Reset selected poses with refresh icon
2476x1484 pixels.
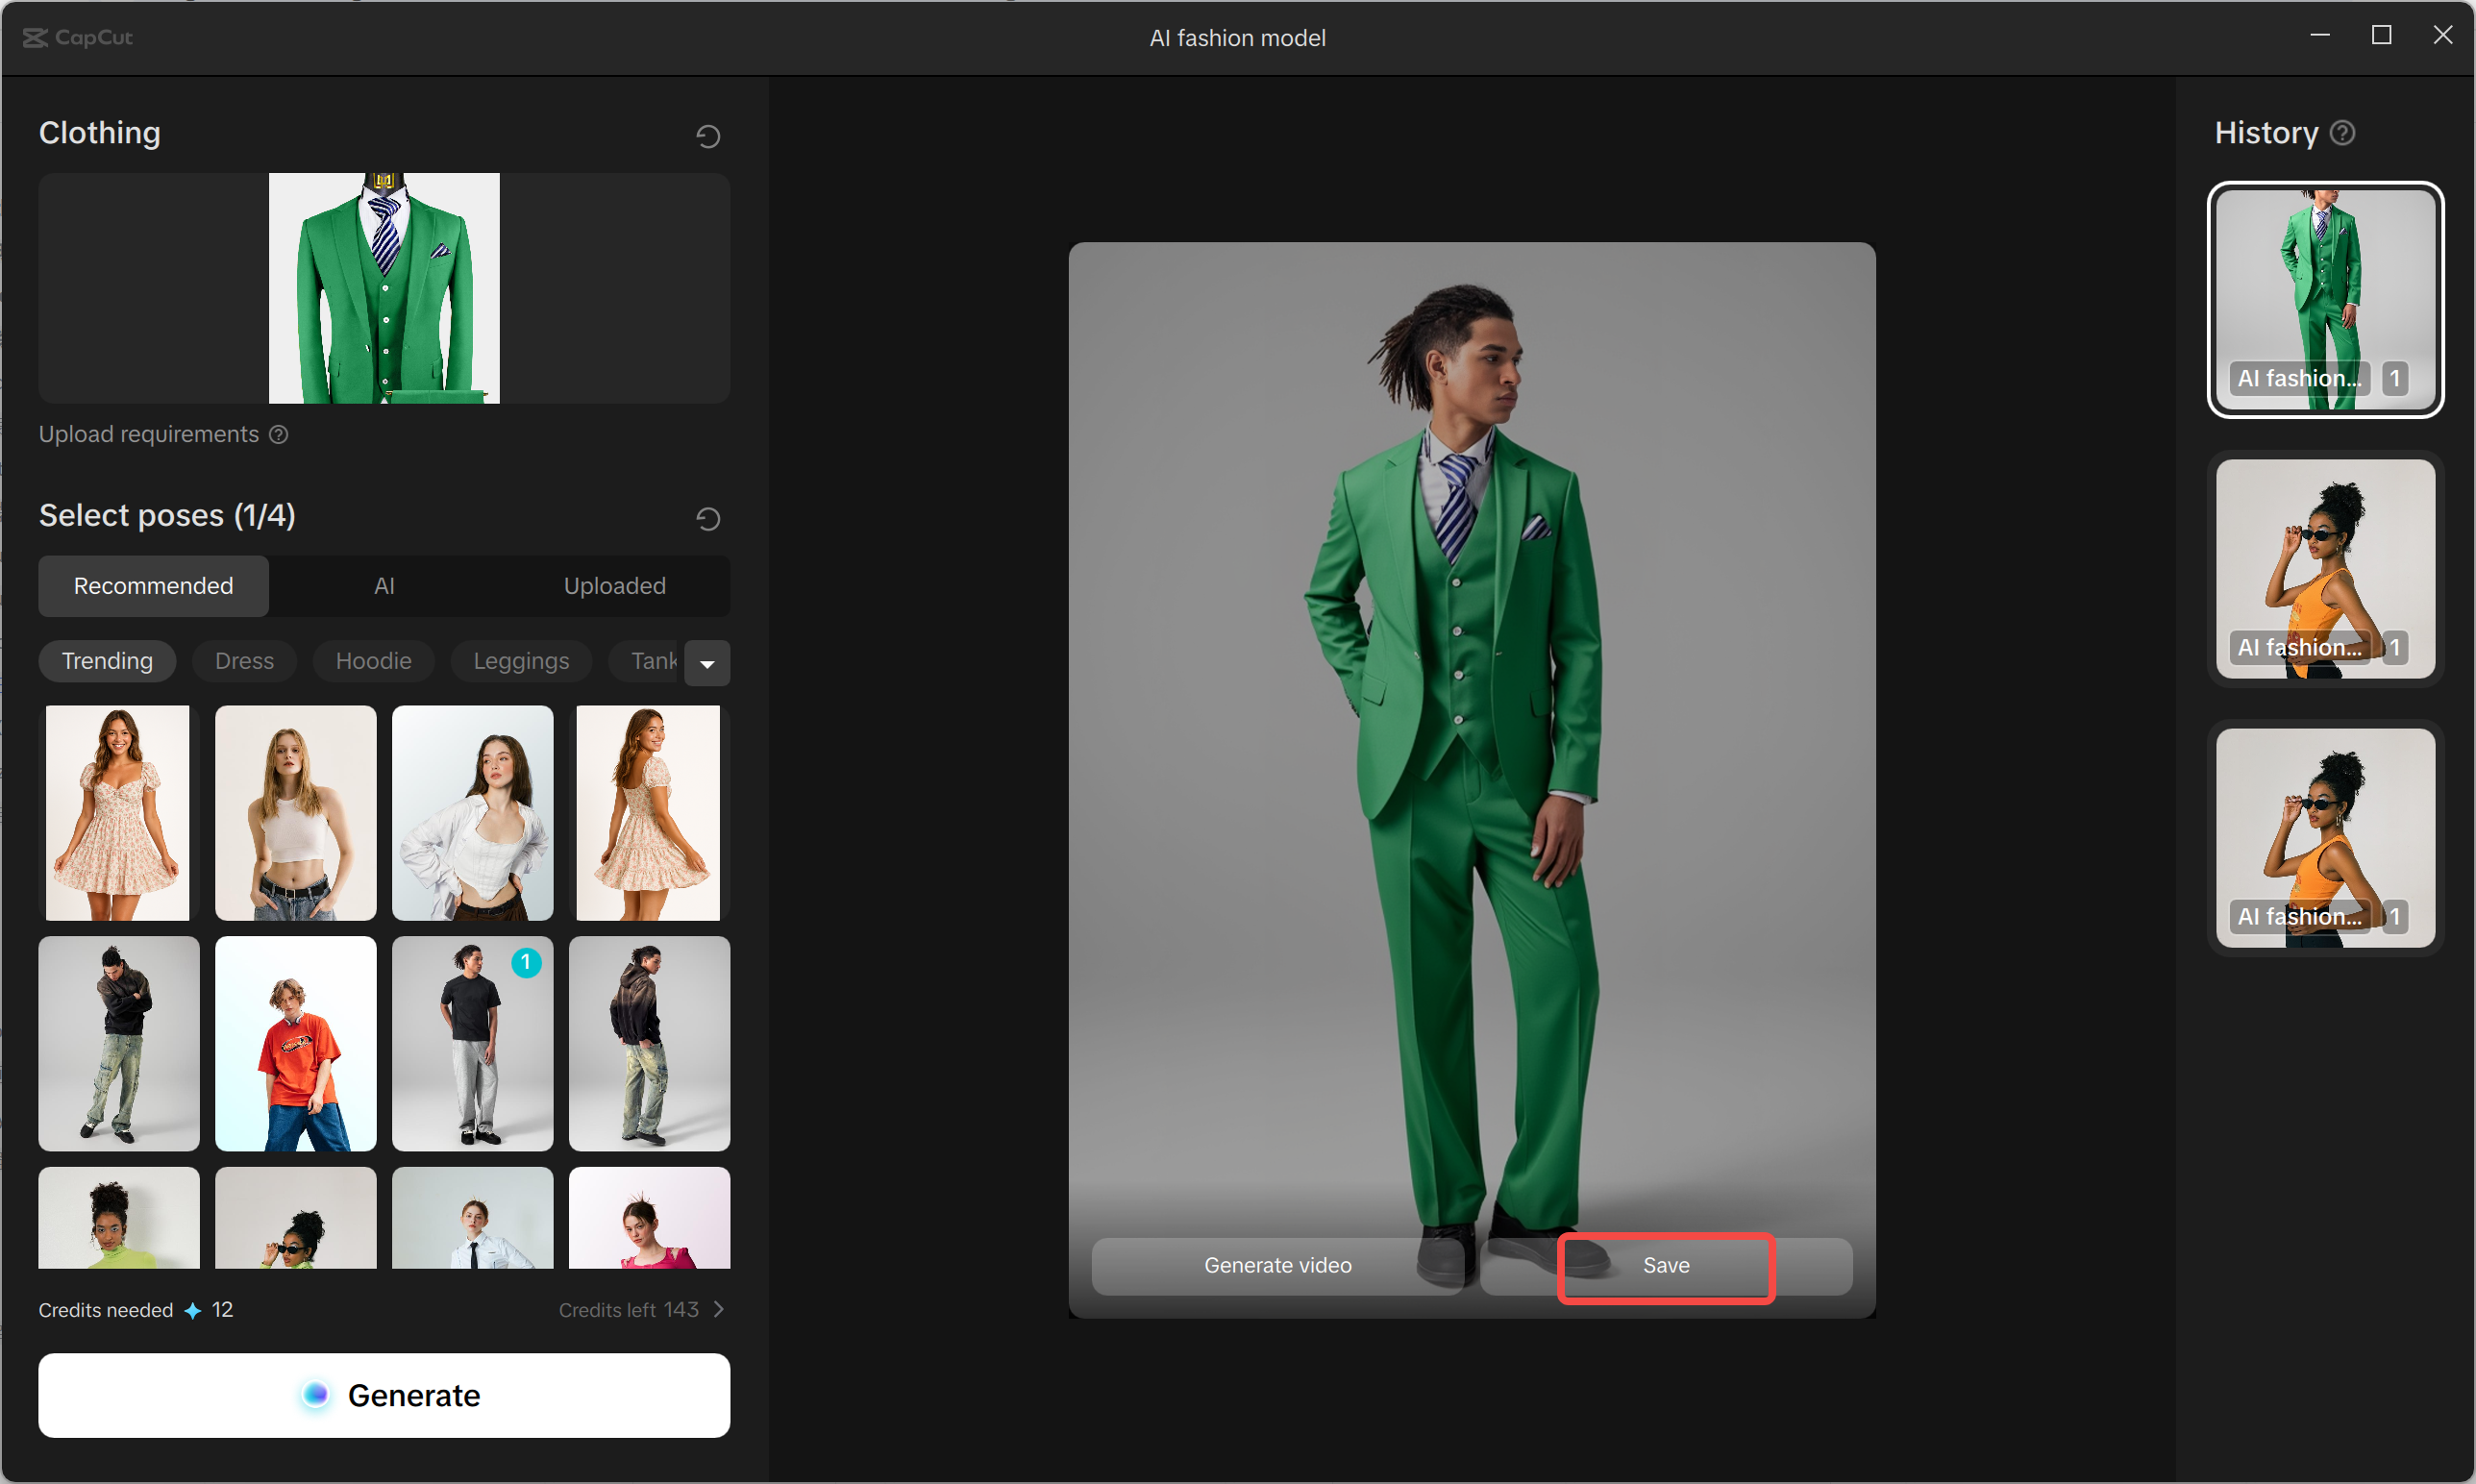tap(708, 518)
